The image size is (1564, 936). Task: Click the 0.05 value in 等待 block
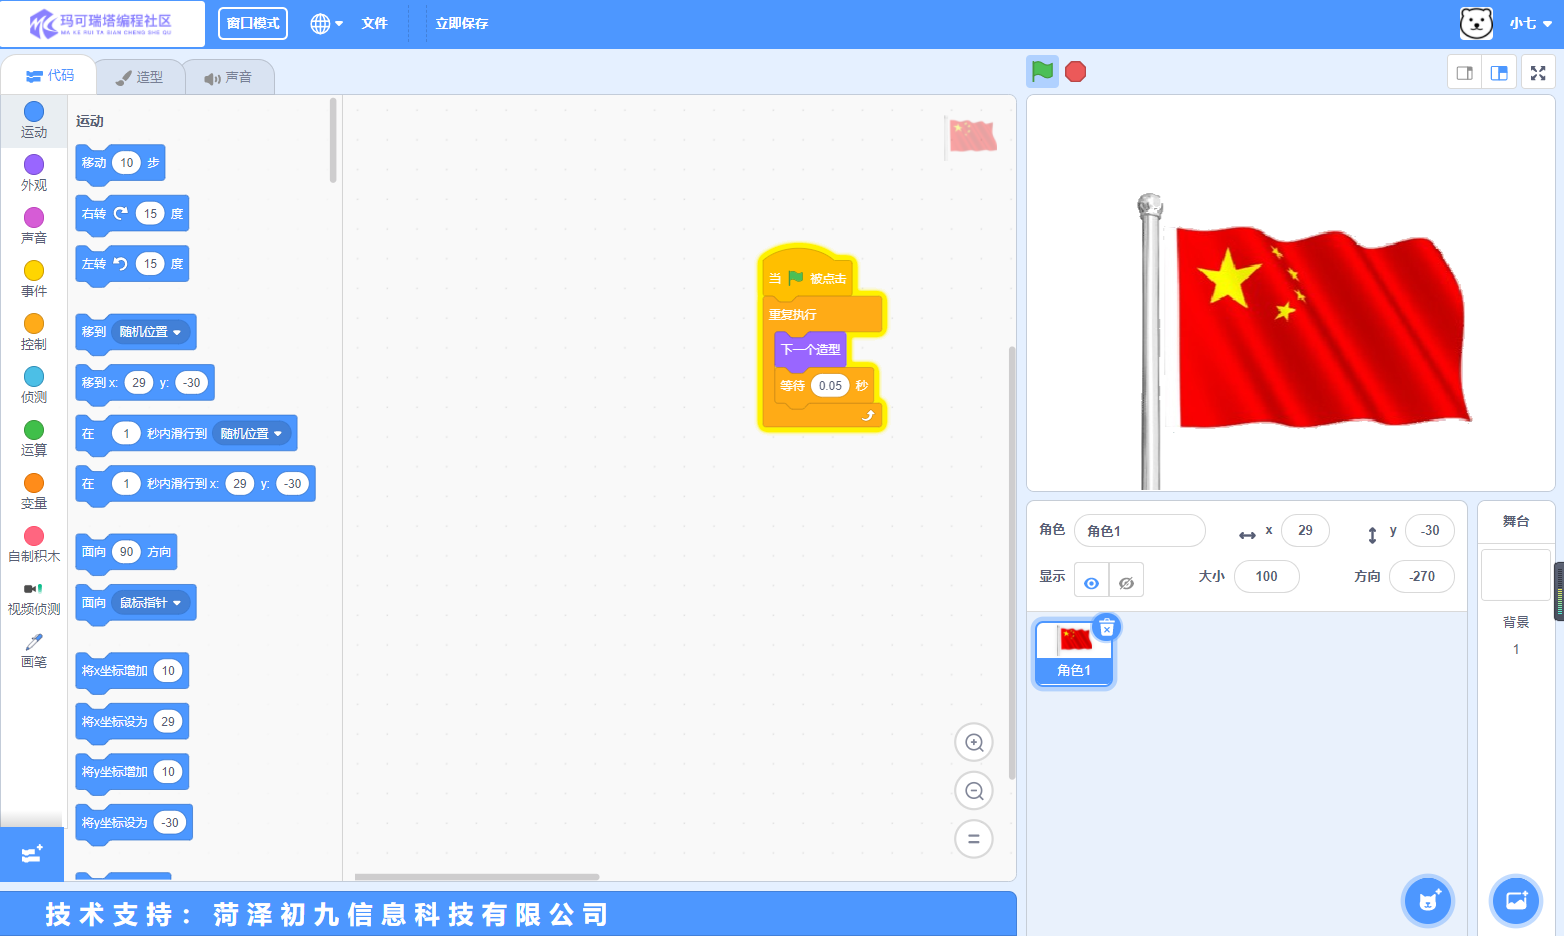tap(830, 386)
